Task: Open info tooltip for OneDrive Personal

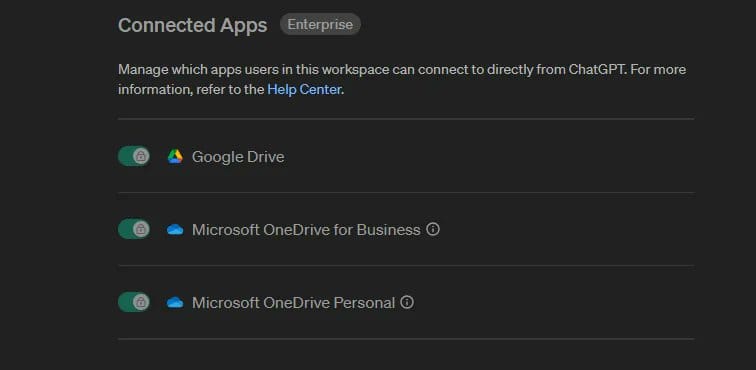Action: [x=407, y=302]
